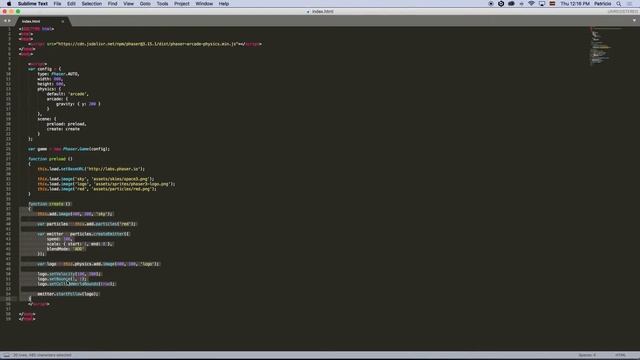Open the Edit menu
Screen dimensions: 640x360
pos(71,4)
